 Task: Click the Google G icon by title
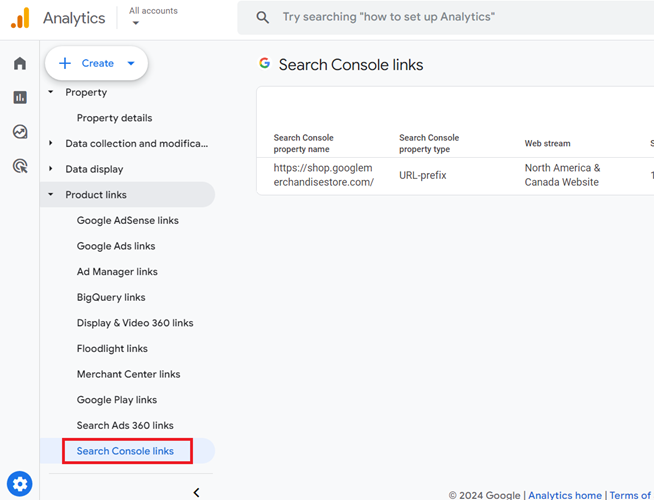click(x=264, y=63)
